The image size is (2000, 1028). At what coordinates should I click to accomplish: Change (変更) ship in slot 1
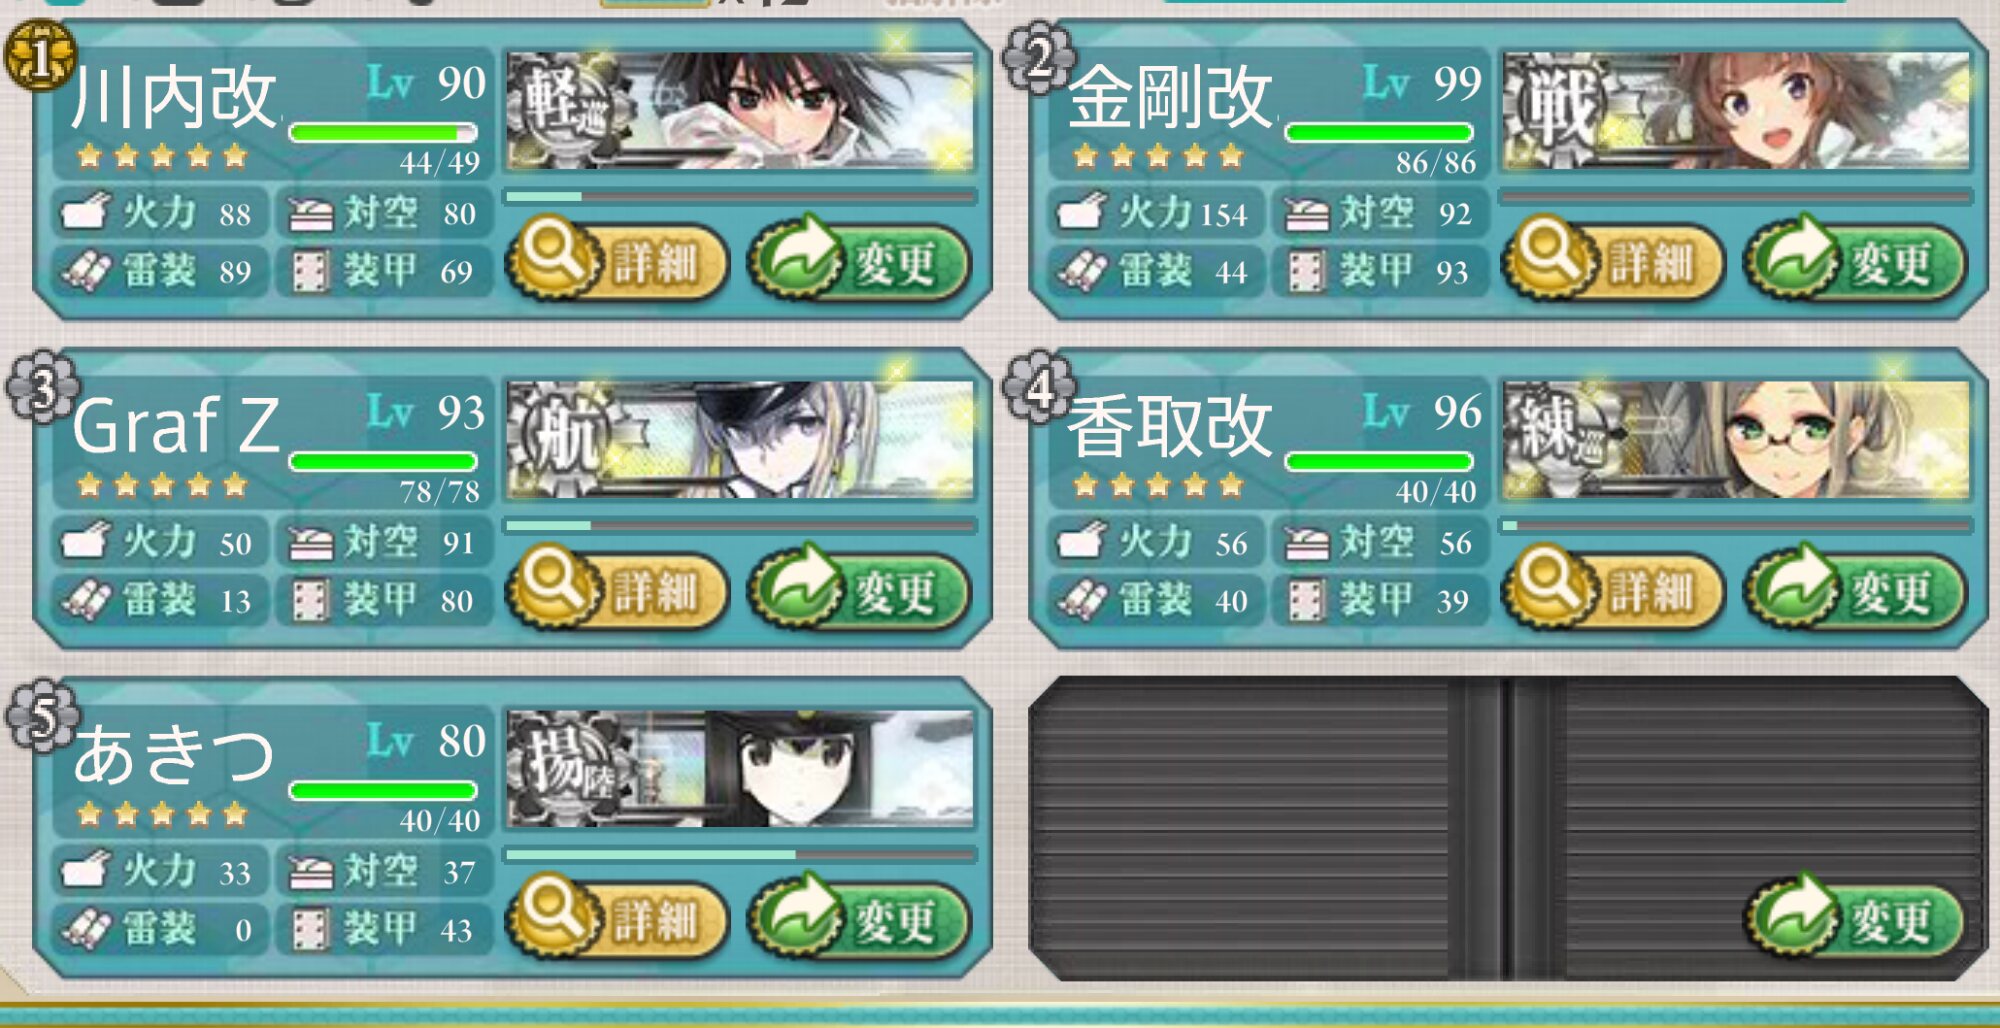pos(859,261)
